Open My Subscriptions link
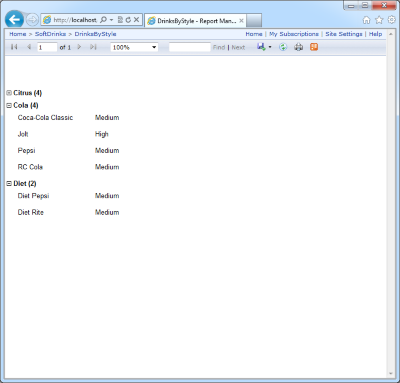This screenshot has height=383, width=400. [x=294, y=34]
